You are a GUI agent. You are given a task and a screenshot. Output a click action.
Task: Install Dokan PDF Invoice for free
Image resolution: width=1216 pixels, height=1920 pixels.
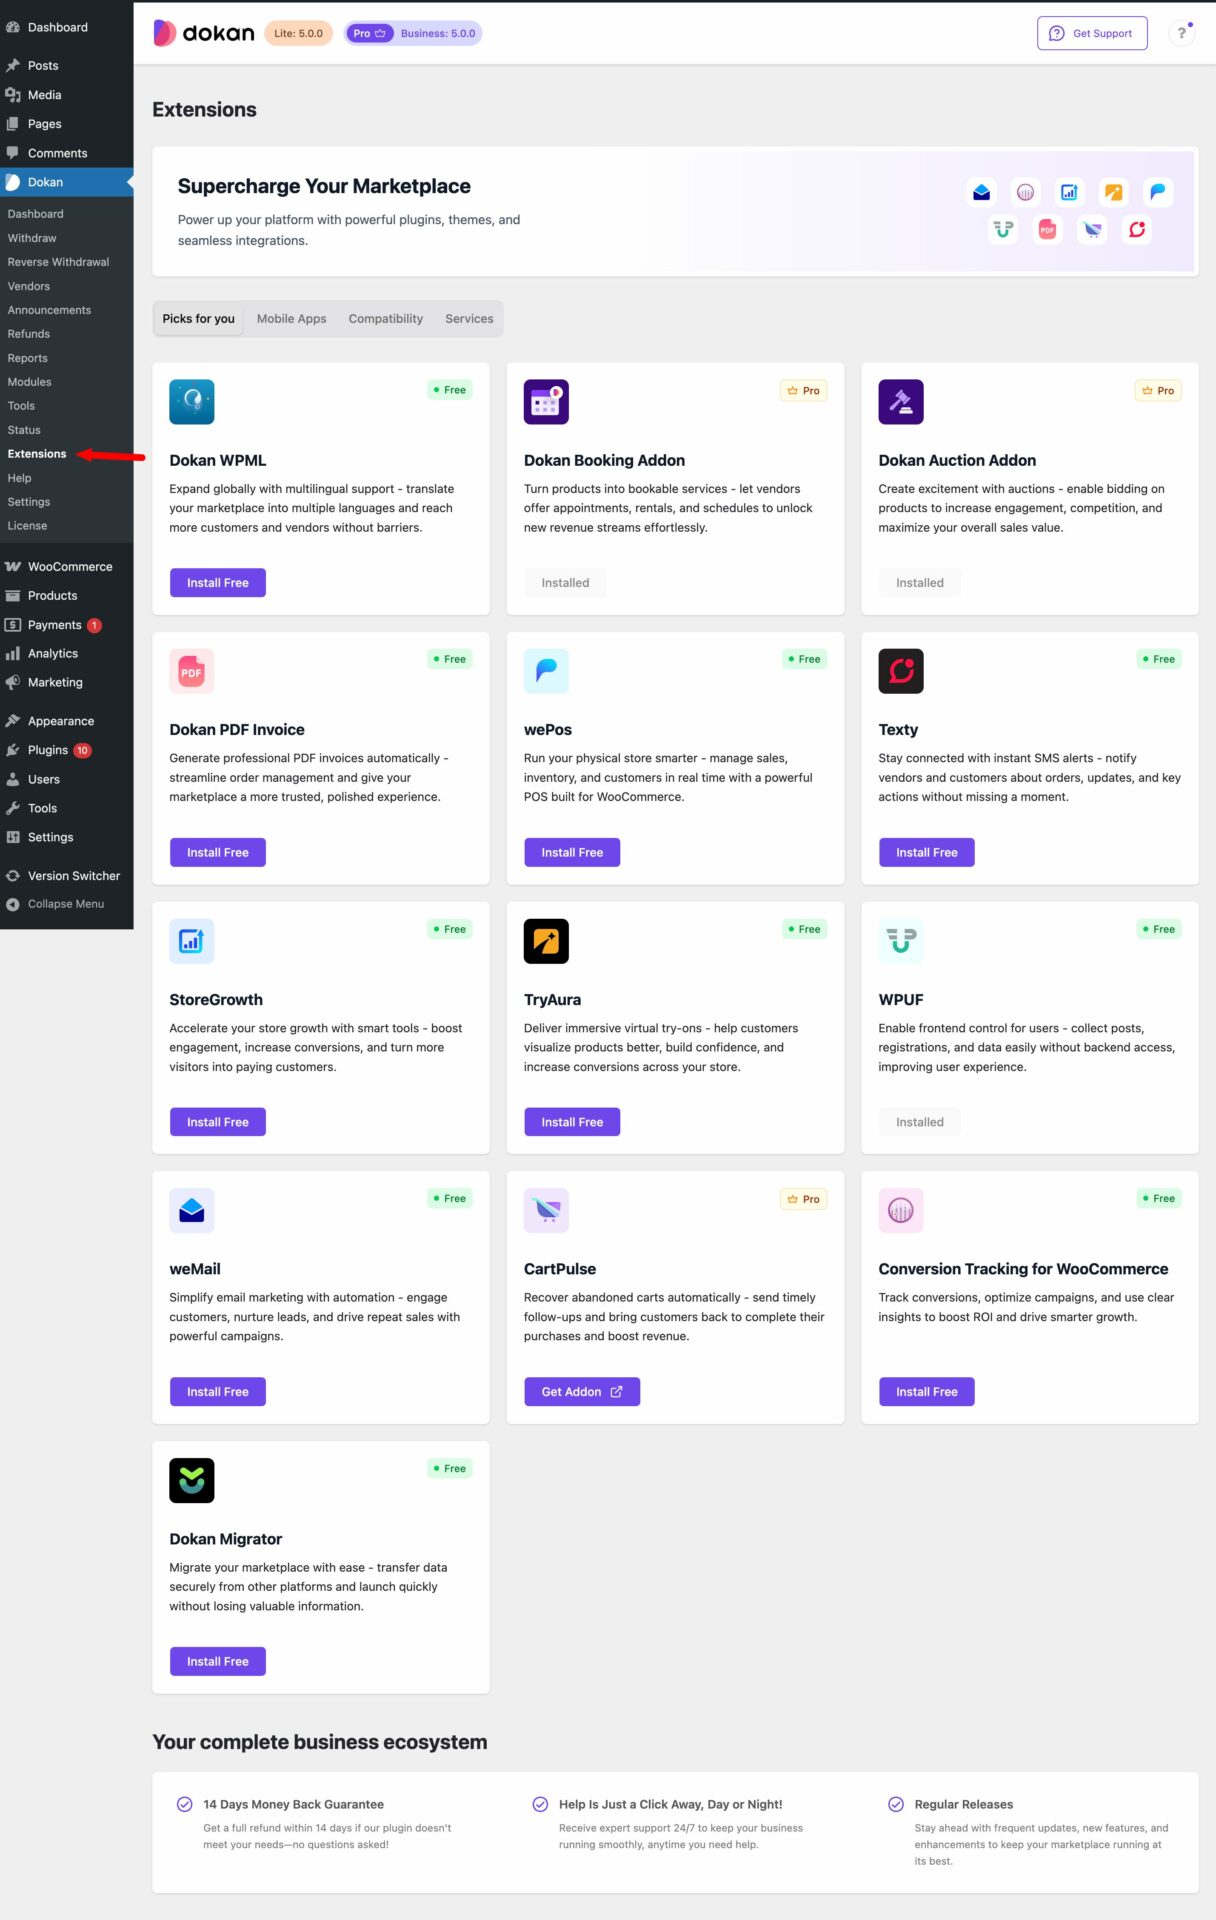point(218,853)
